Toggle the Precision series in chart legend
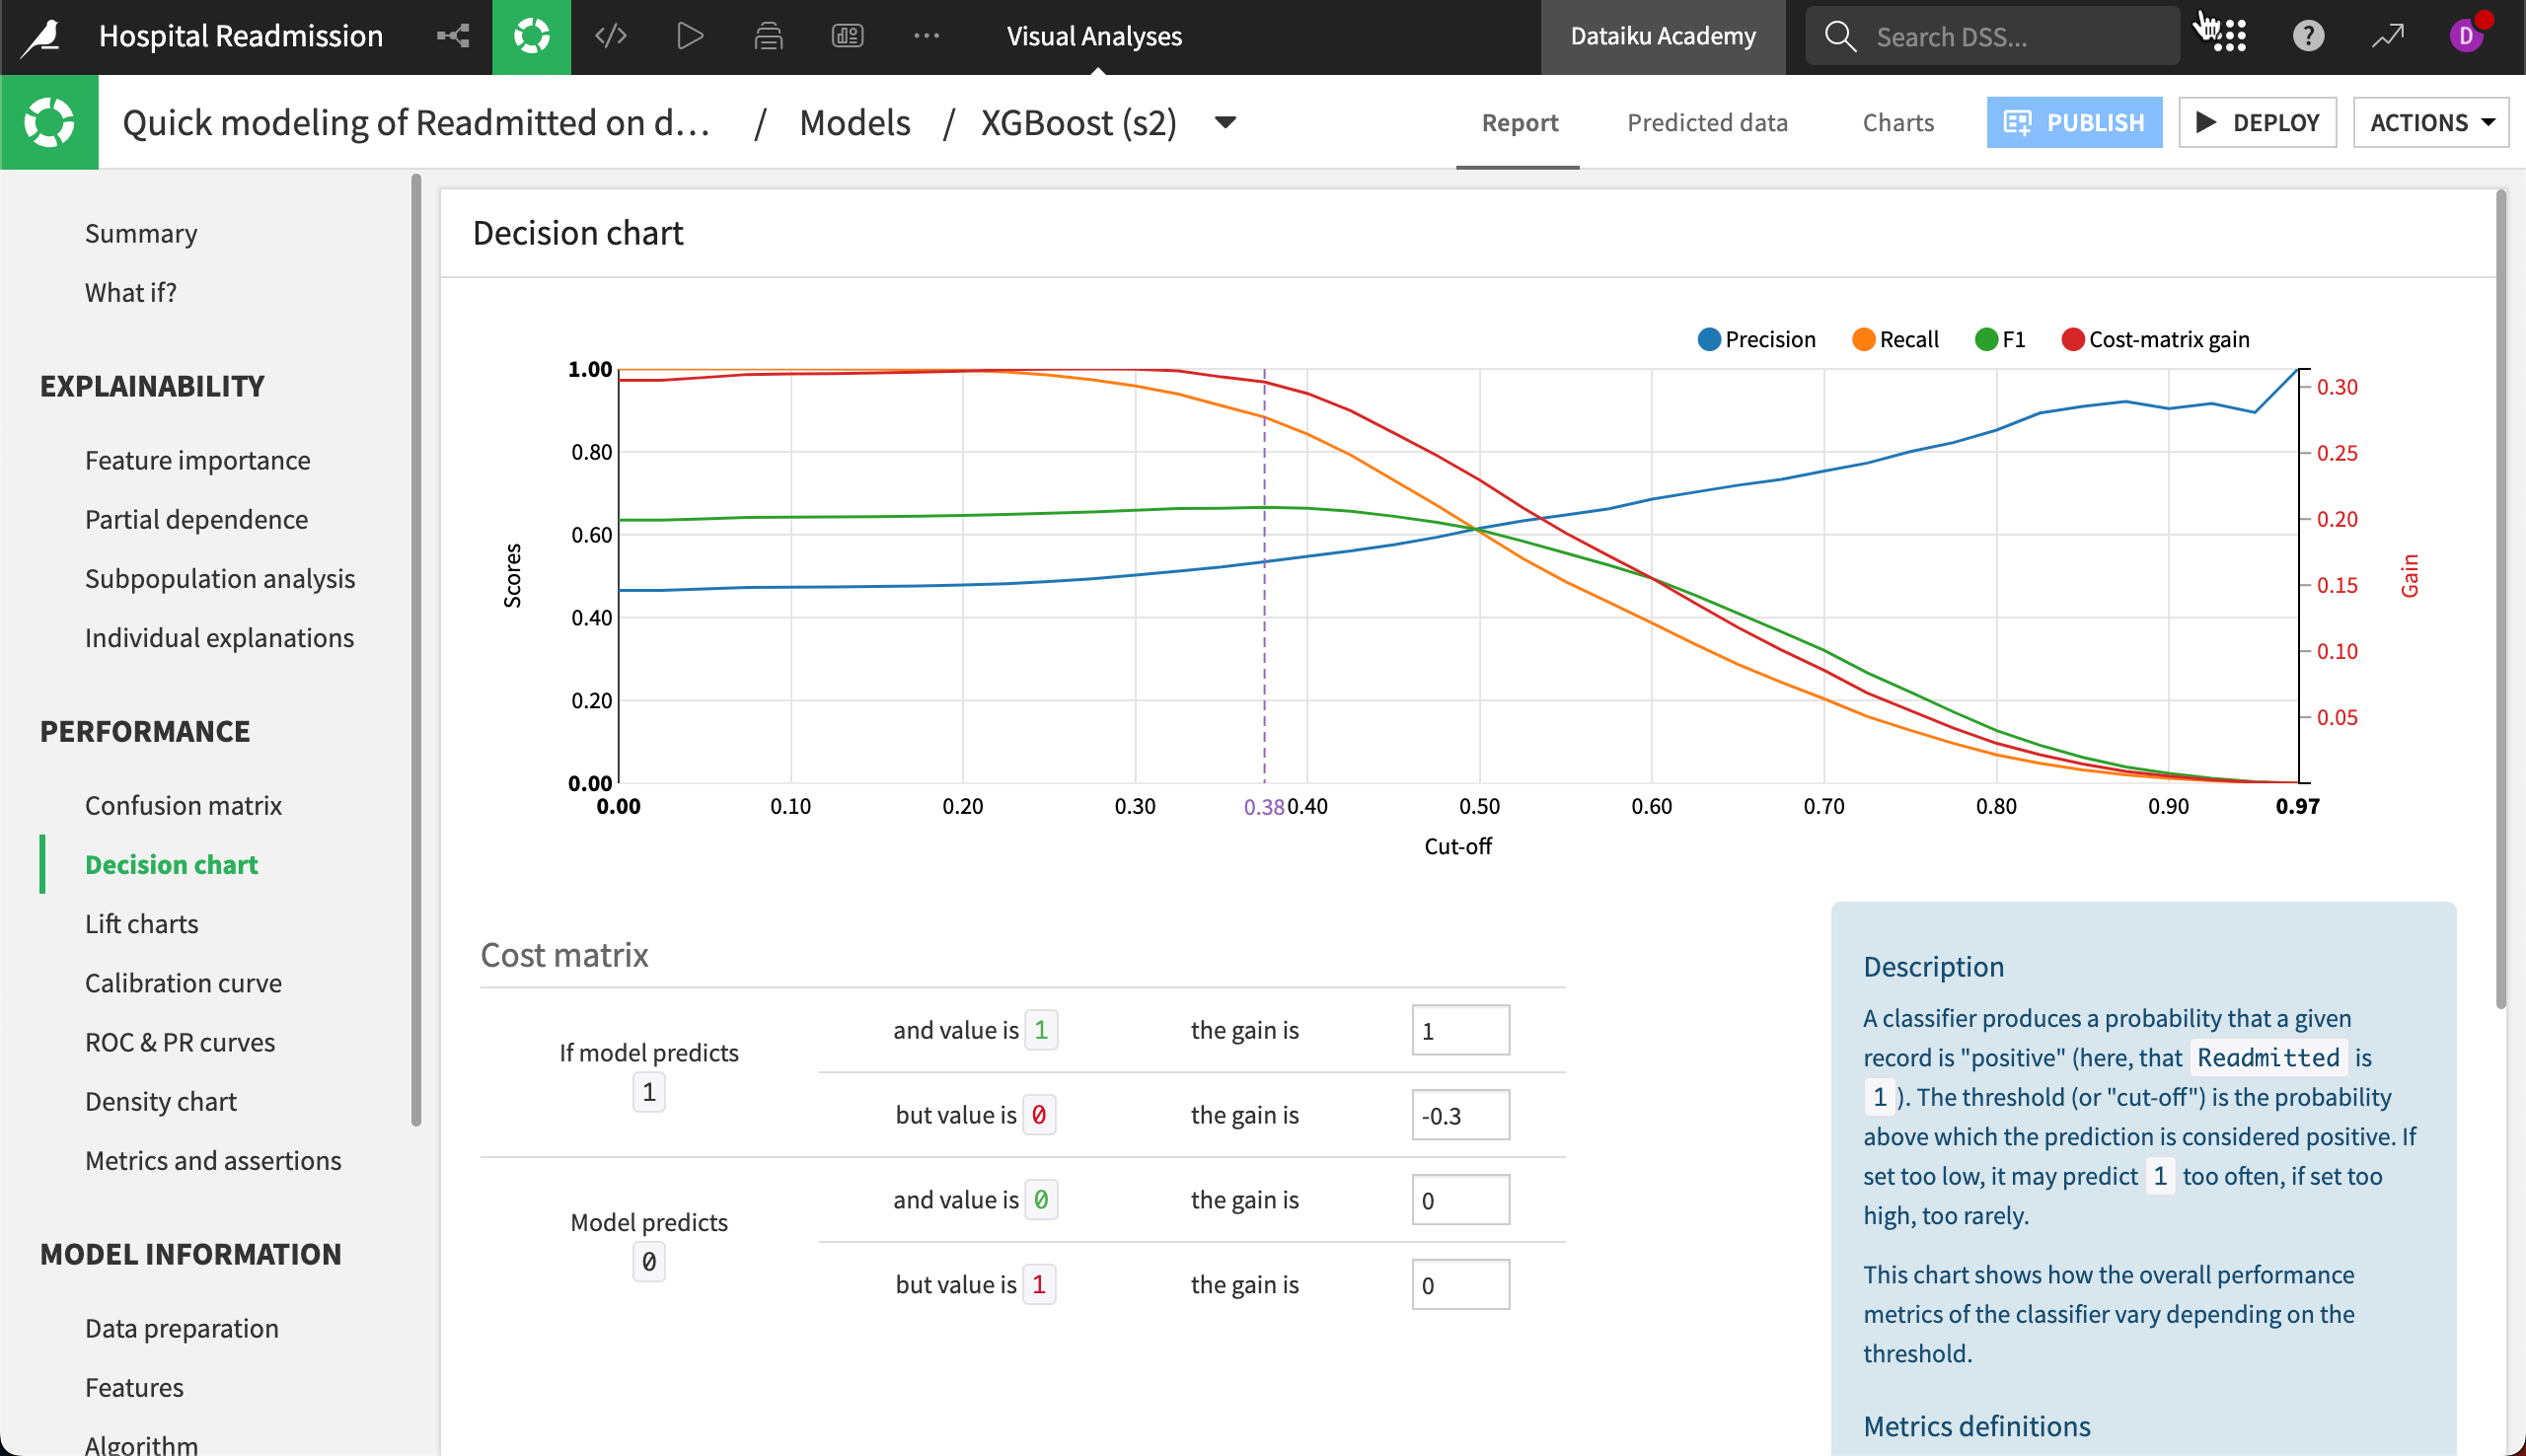This screenshot has width=2526, height=1456. pyautogui.click(x=1757, y=339)
